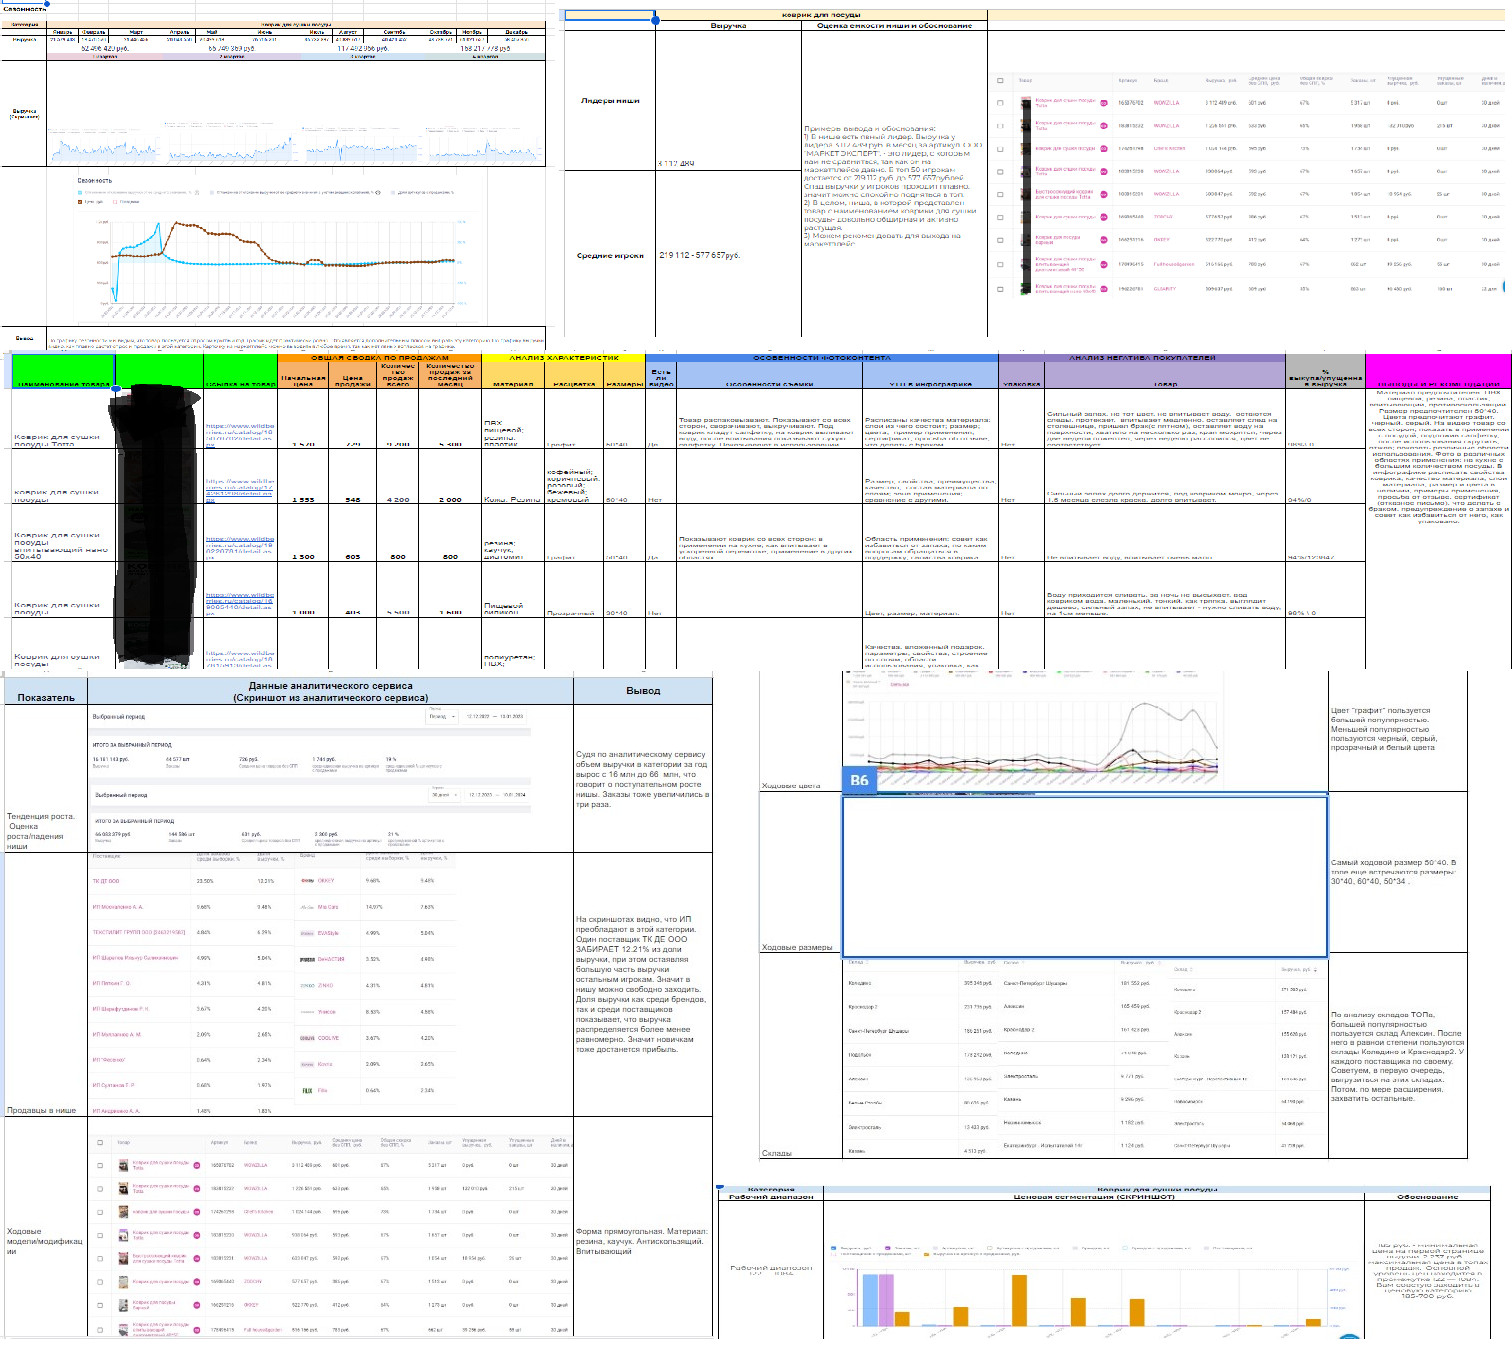Click the OKKEY brand logo in sellers table
This screenshot has width=1512, height=1346.
307,881
